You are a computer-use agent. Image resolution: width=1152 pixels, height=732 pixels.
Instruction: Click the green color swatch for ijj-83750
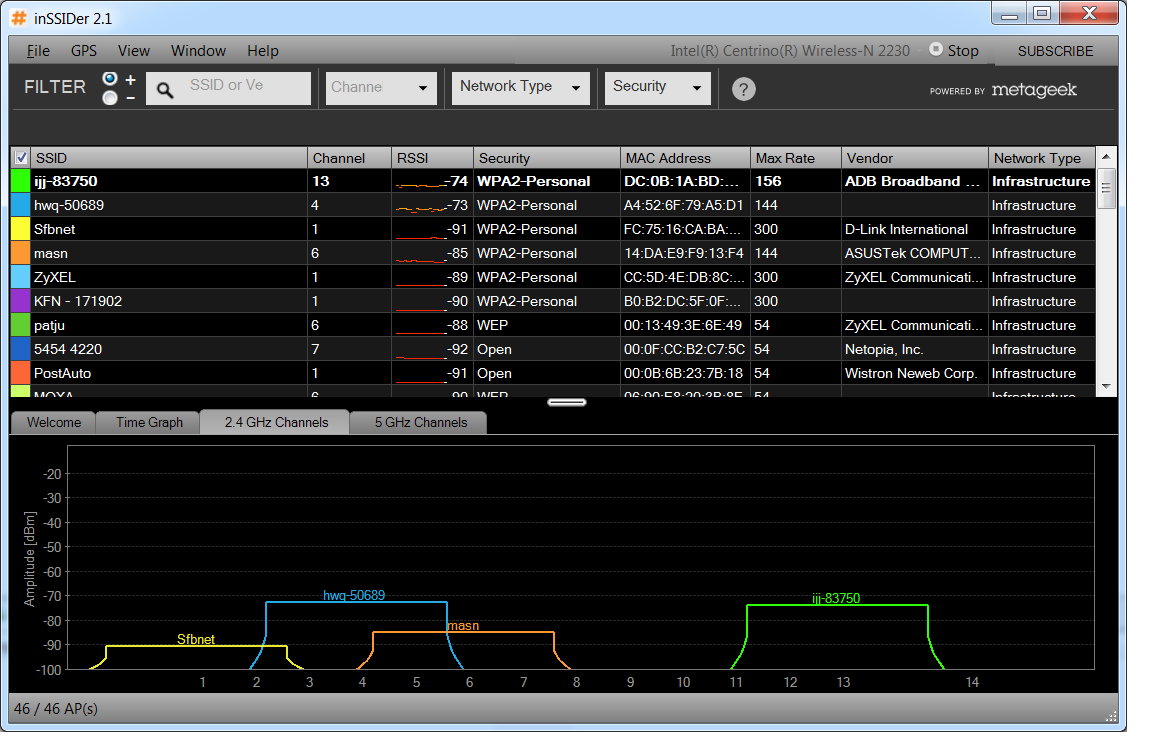[x=21, y=182]
